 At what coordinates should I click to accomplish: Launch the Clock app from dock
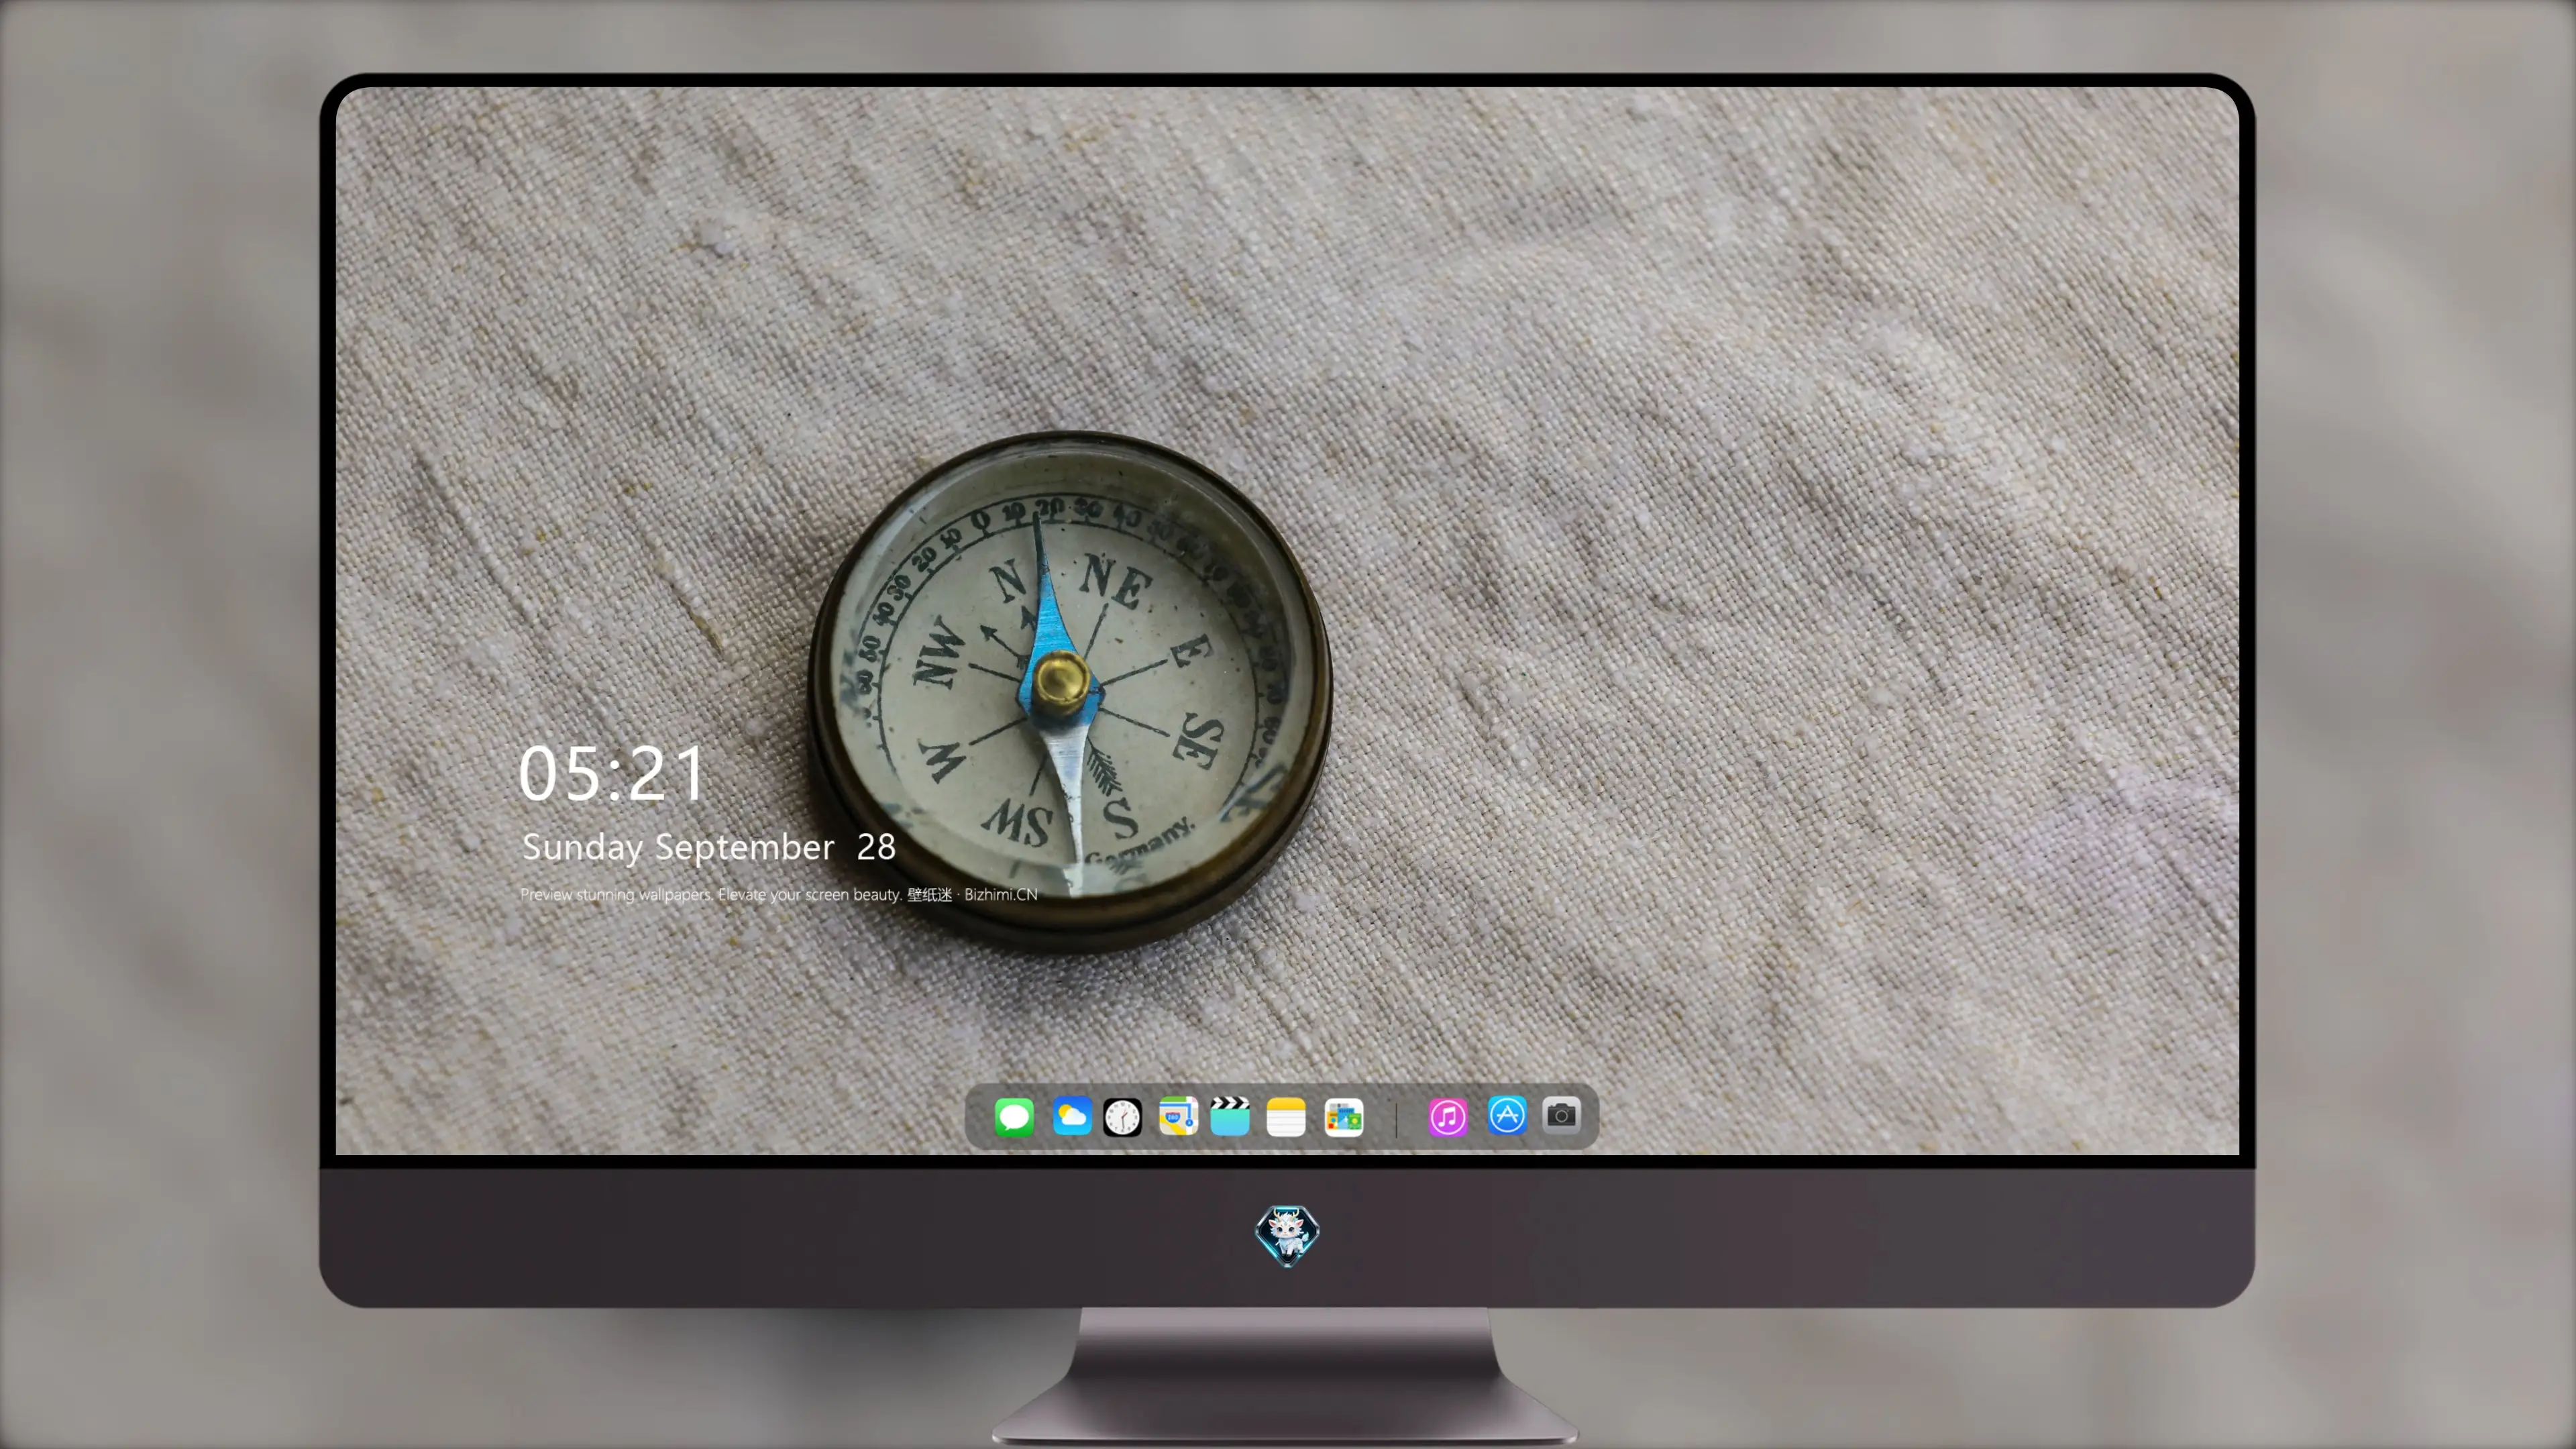[x=1122, y=1116]
